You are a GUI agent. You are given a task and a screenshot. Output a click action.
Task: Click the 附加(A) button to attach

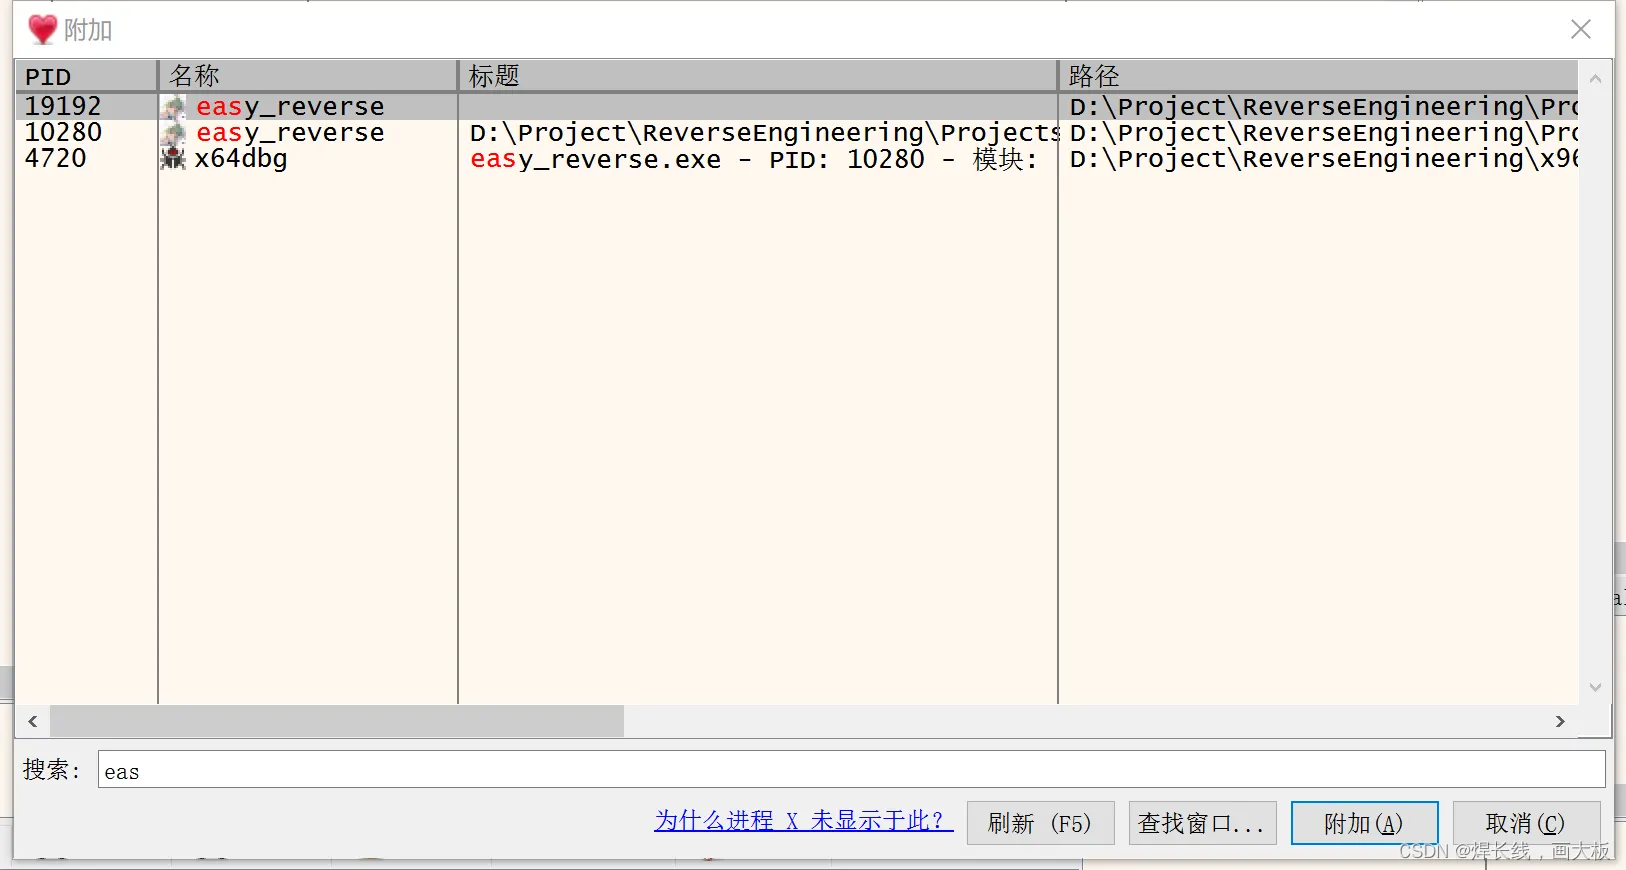[1364, 823]
